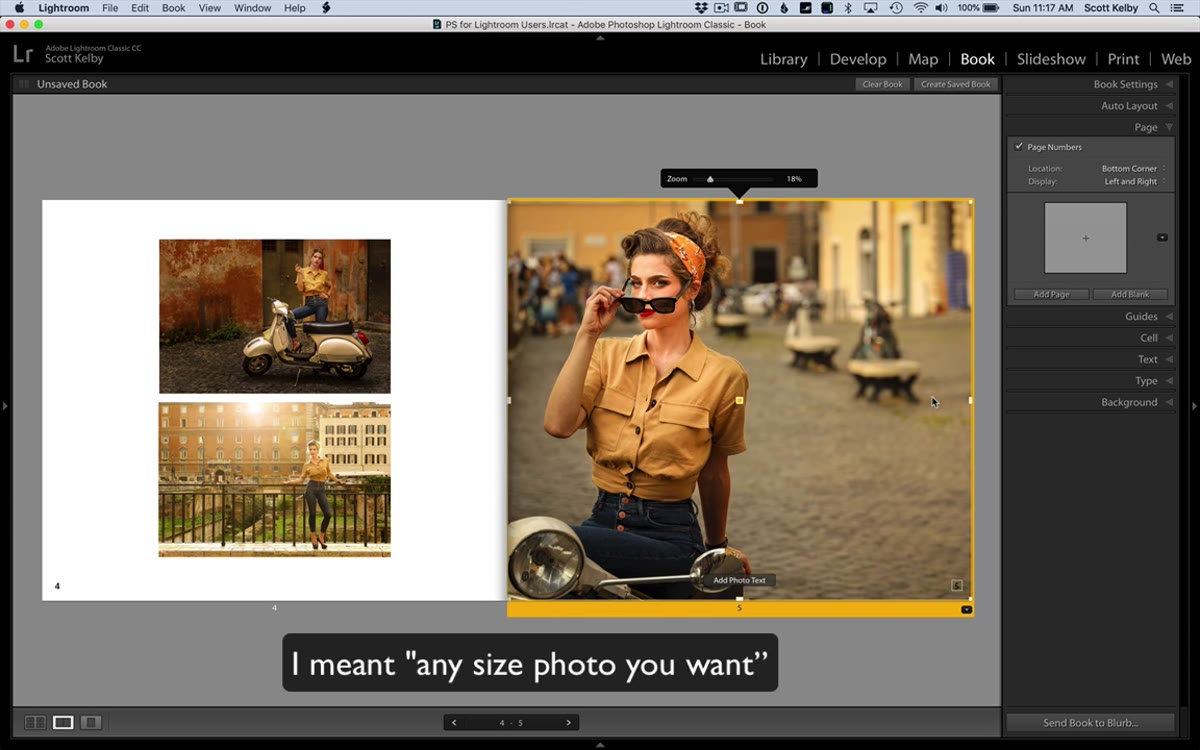This screenshot has height=750, width=1200.
Task: Open Time Machine menu icon
Action: point(895,8)
